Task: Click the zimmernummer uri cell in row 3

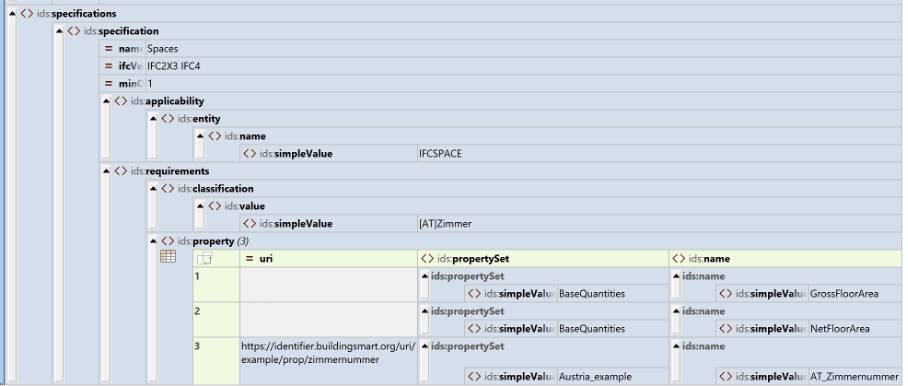Action: [328, 361]
